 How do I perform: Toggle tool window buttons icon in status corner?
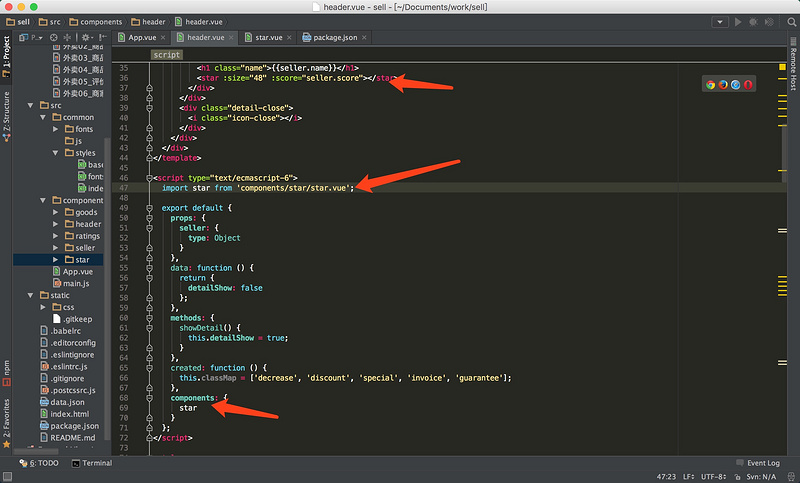pos(7,476)
